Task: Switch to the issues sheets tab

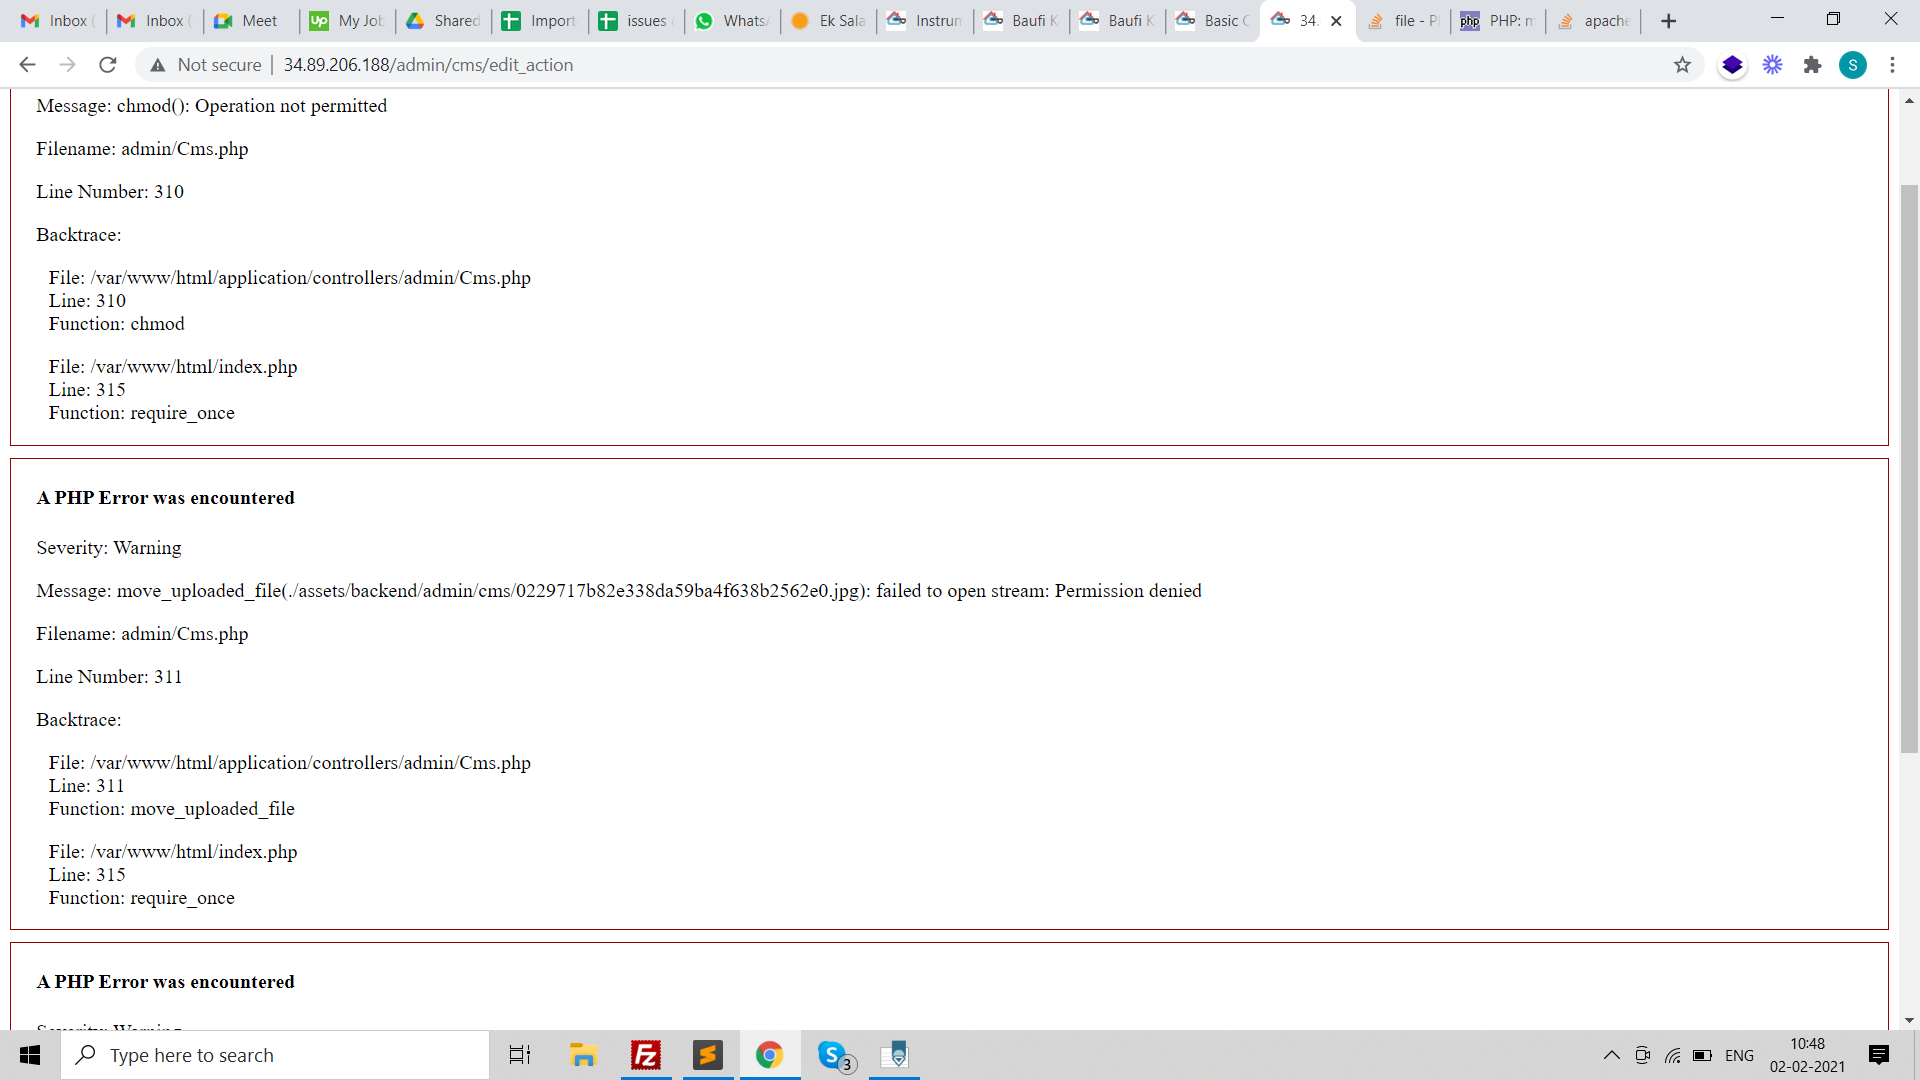Action: pos(635,21)
